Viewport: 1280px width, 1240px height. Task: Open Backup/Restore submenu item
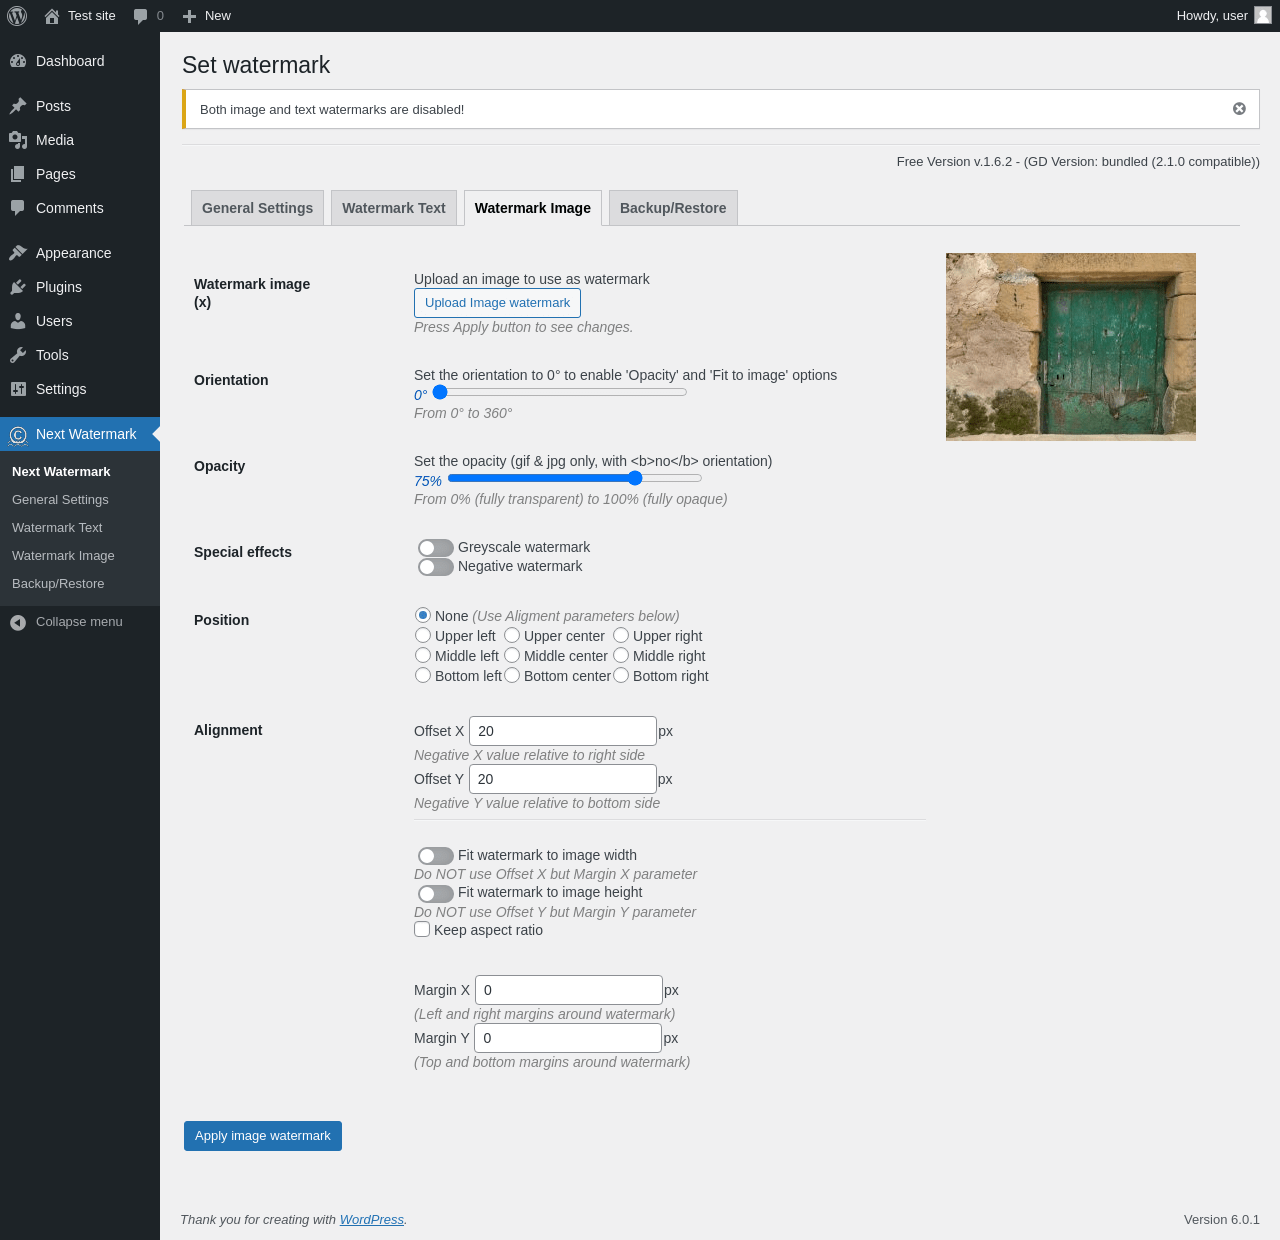point(58,584)
